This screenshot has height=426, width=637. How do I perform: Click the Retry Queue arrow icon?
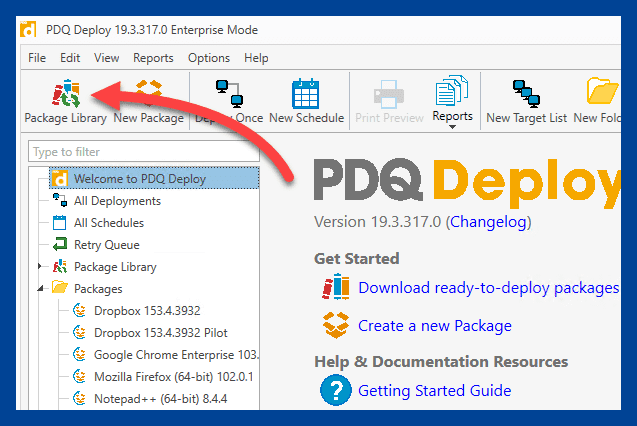click(60, 244)
